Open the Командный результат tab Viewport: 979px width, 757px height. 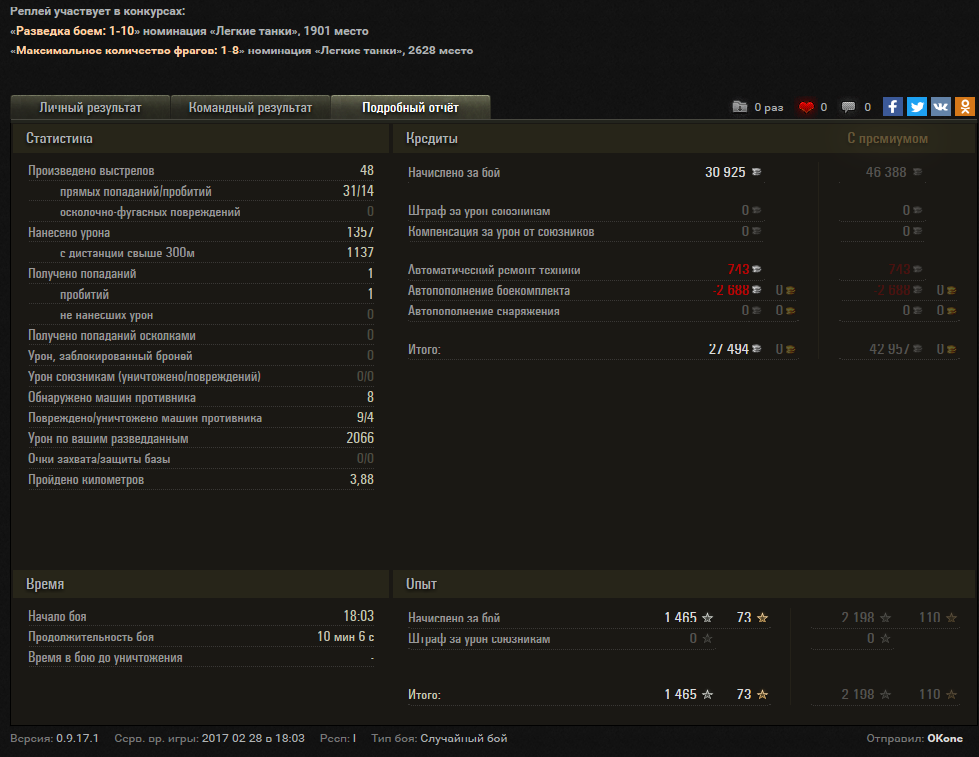point(250,107)
